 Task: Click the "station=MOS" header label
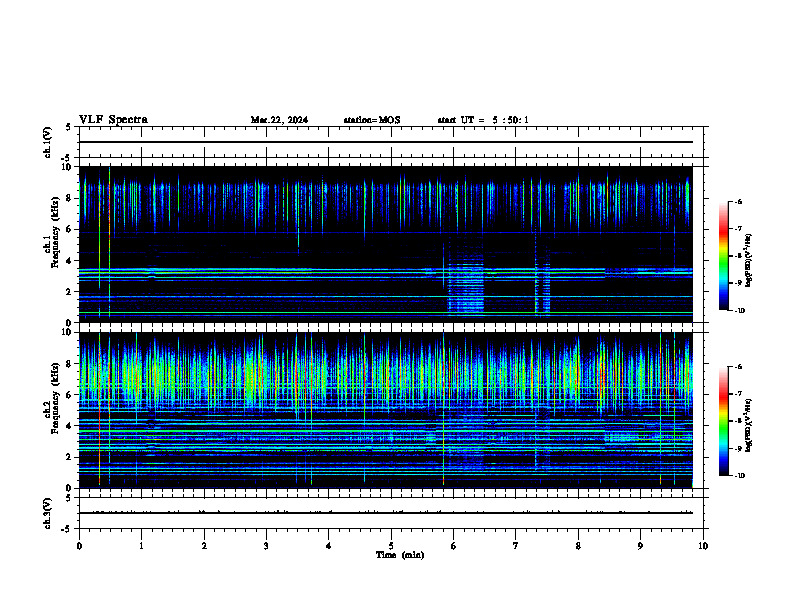372,120
